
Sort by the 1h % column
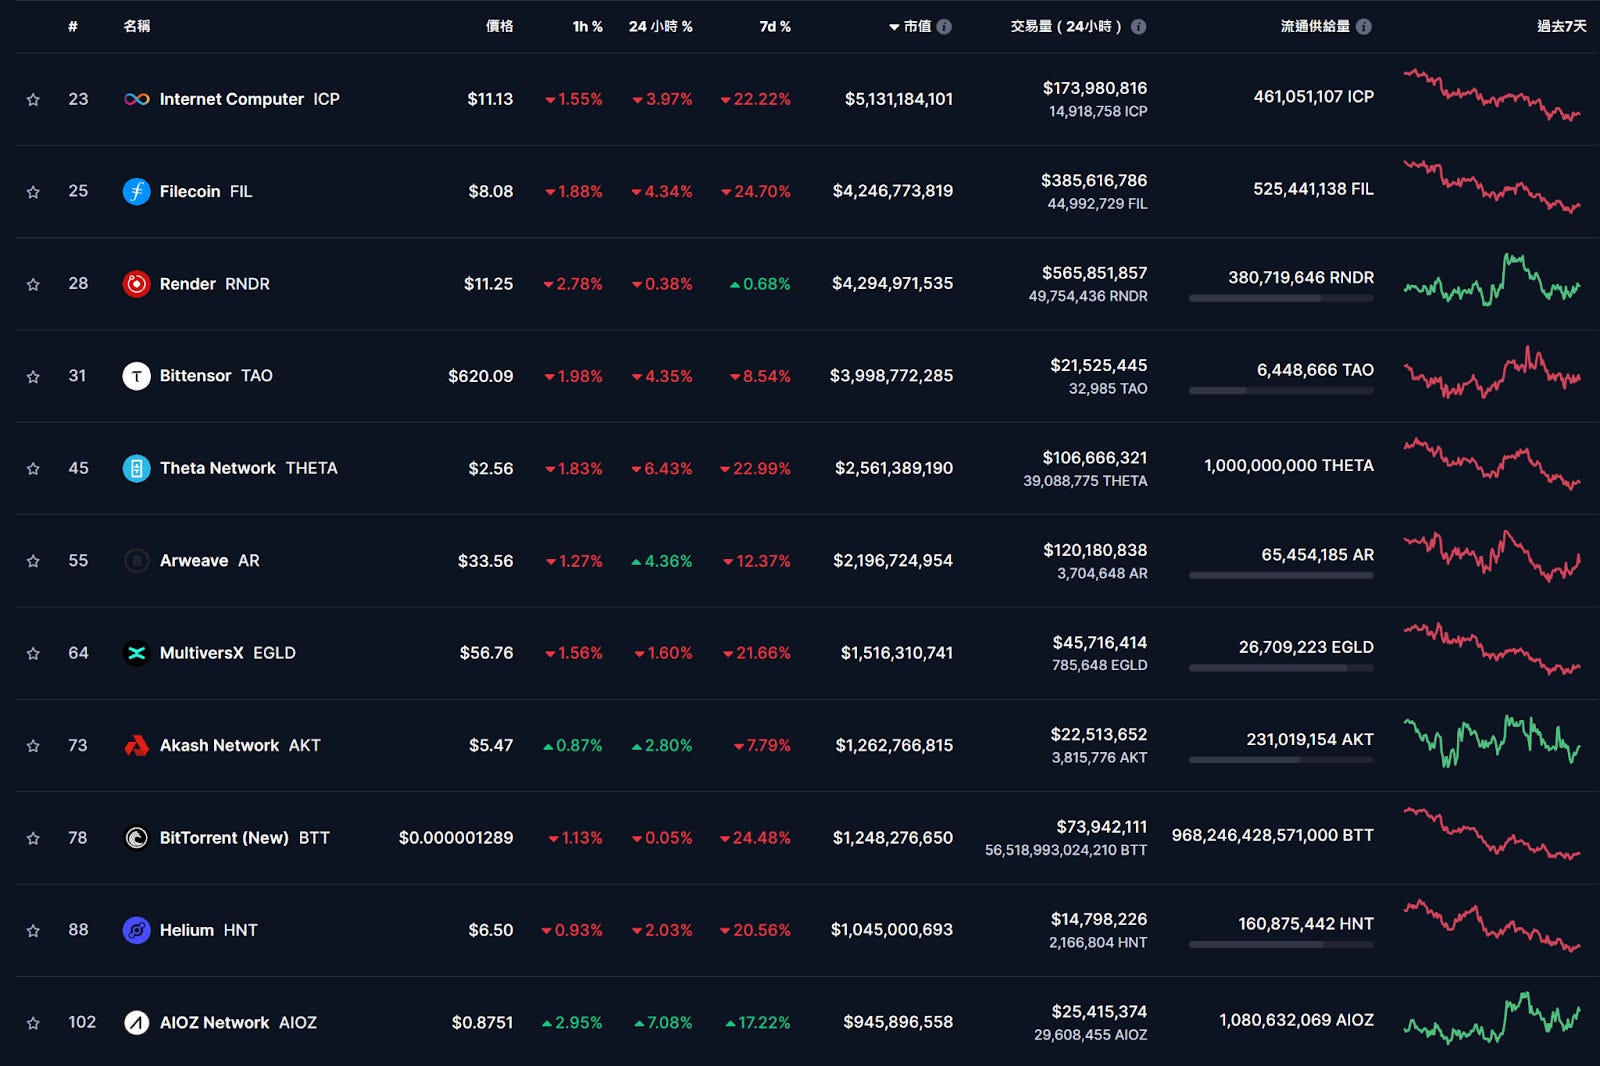(587, 27)
